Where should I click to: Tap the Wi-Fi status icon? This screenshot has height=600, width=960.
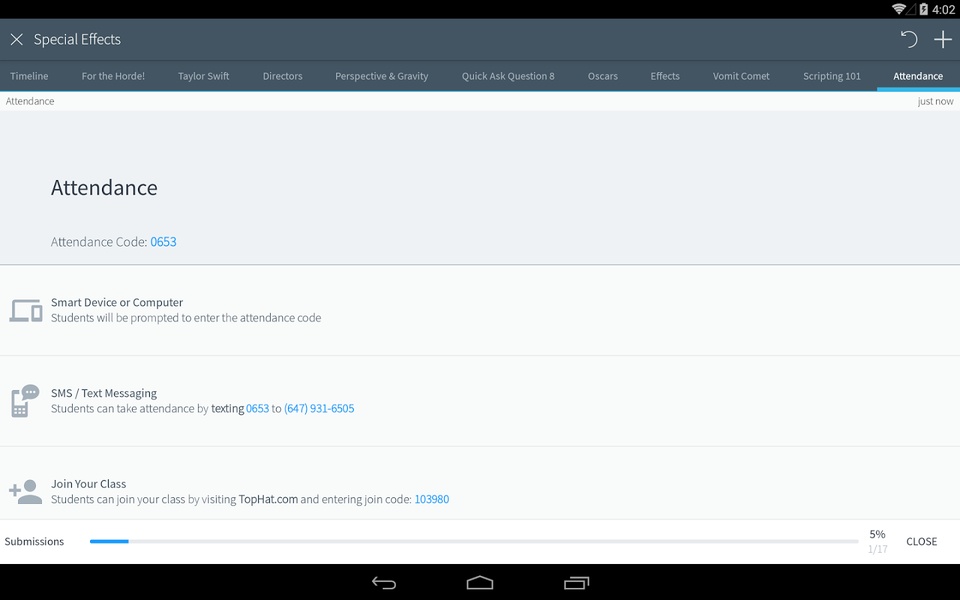click(x=899, y=9)
